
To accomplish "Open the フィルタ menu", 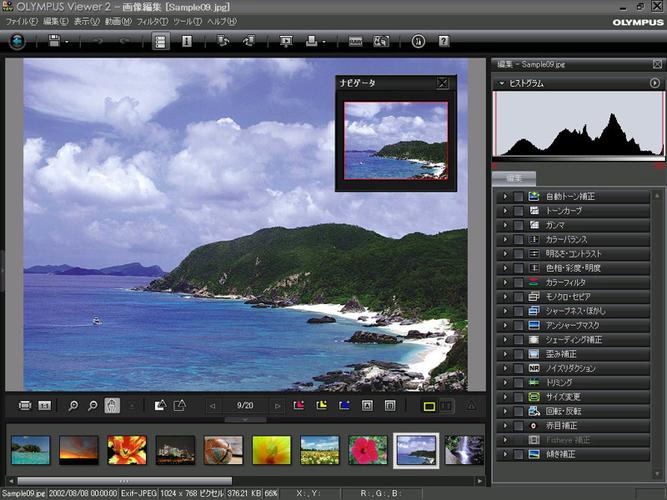I will point(152,21).
